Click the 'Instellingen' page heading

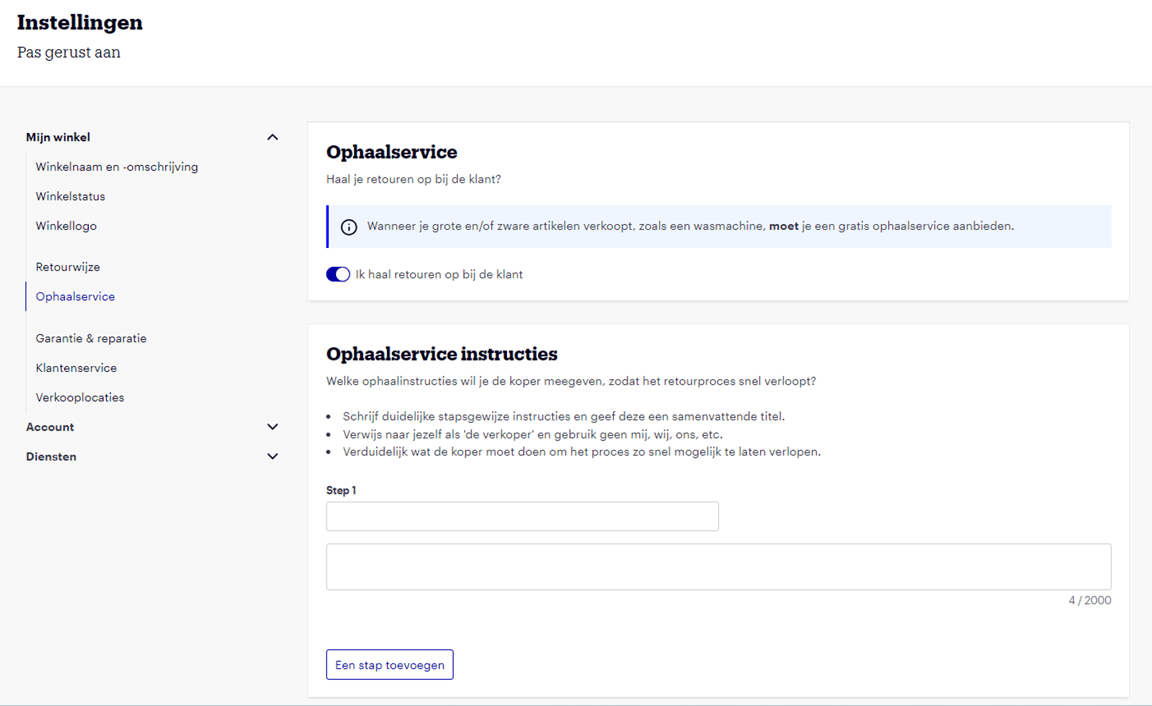click(80, 22)
